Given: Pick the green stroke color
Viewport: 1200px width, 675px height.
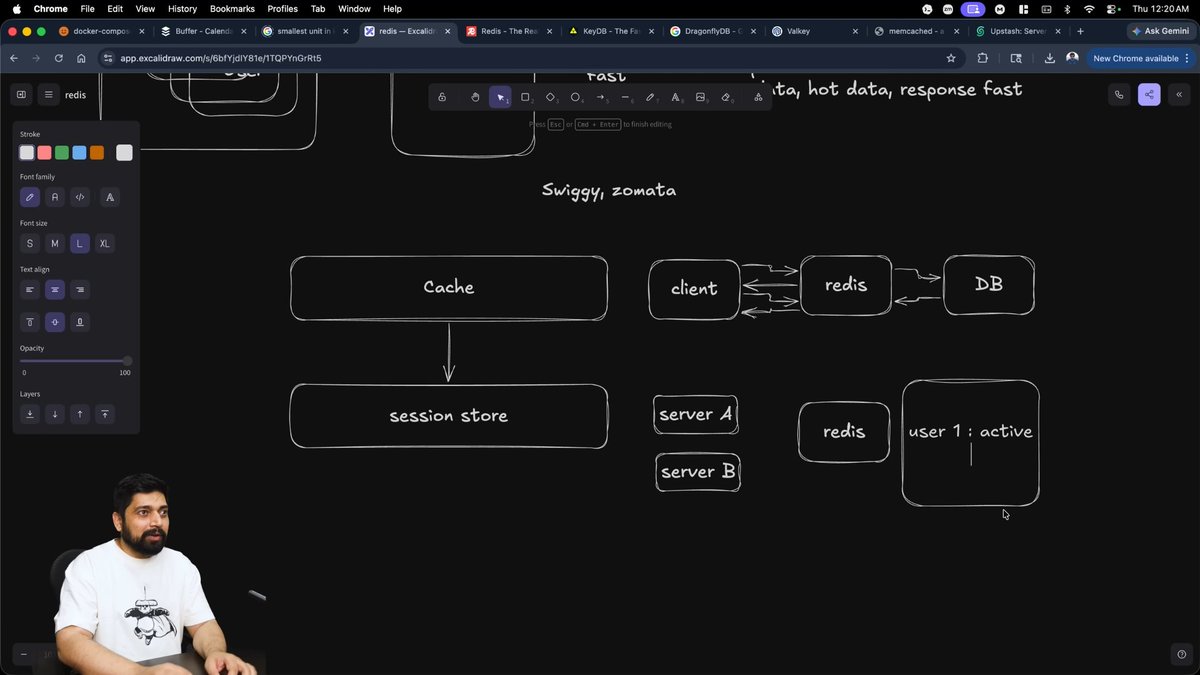Looking at the screenshot, I should 62,153.
